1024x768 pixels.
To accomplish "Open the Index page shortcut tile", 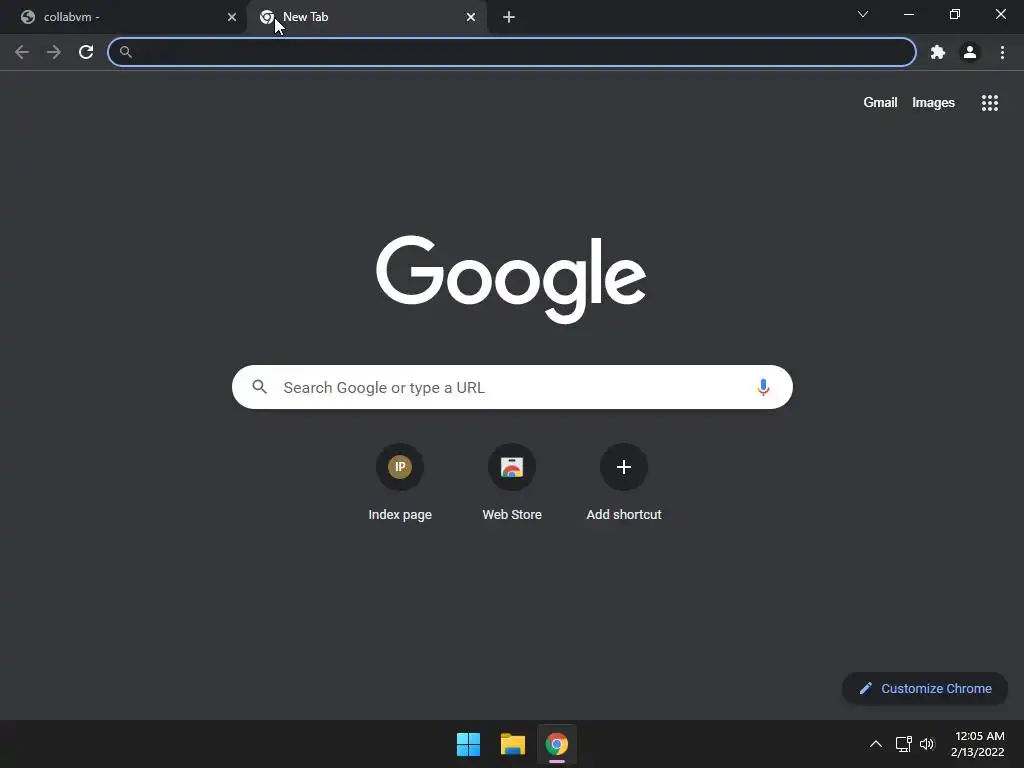I will 400,483.
